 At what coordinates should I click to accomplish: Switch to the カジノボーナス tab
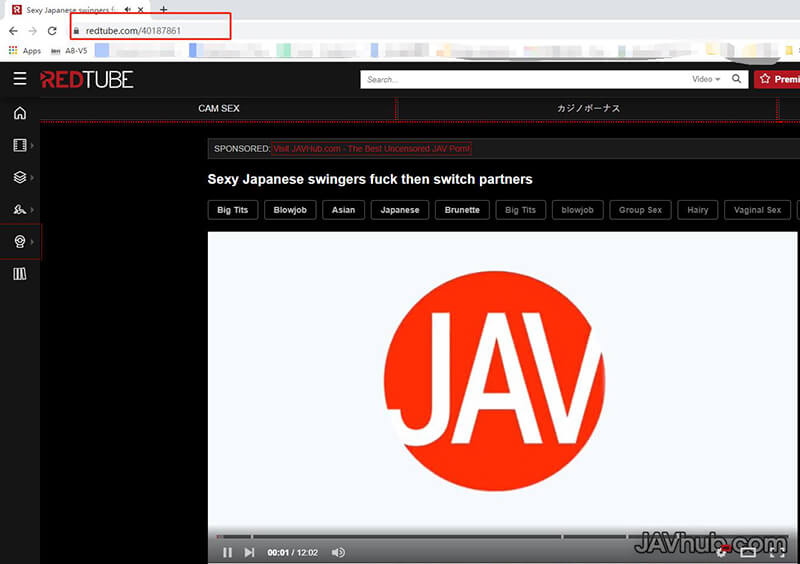click(x=588, y=108)
